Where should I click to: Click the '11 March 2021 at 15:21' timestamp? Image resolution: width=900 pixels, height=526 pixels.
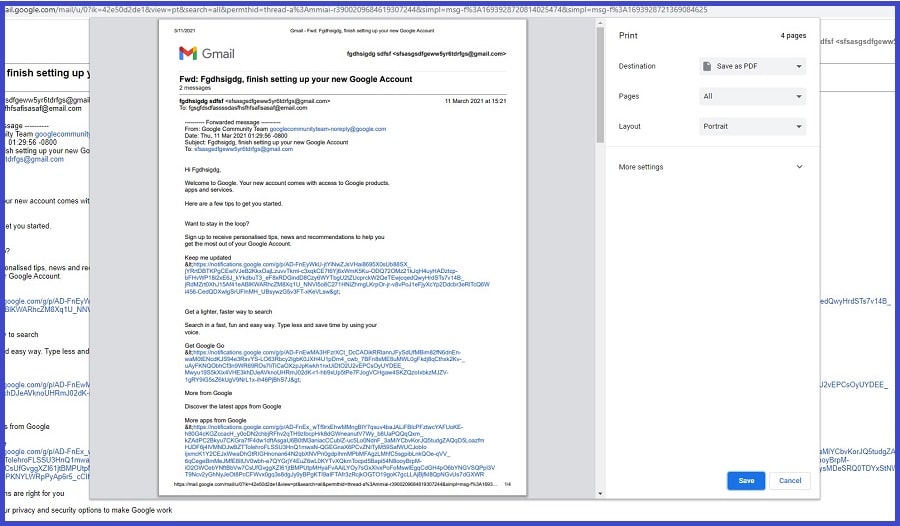pyautogui.click(x=475, y=101)
